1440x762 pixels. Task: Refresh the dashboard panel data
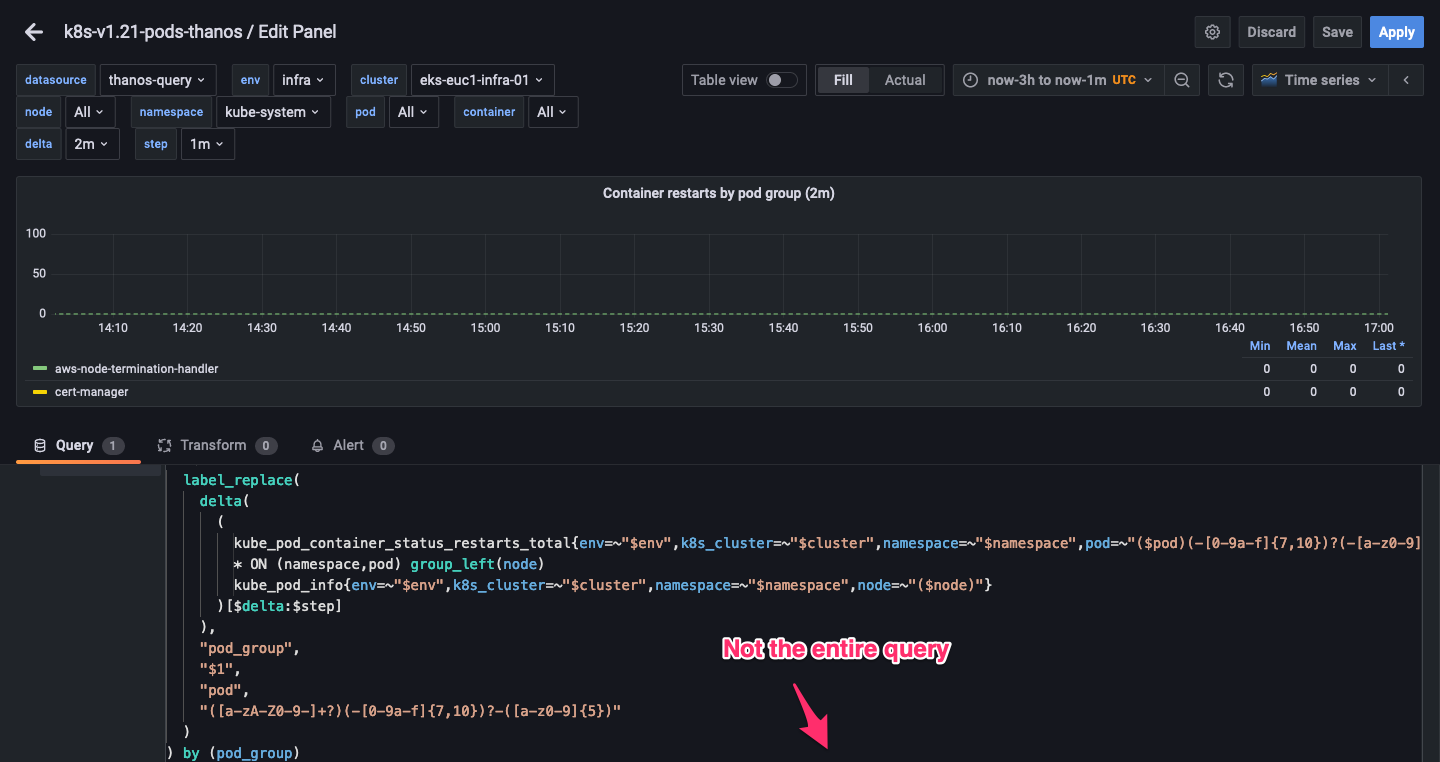coord(1225,79)
